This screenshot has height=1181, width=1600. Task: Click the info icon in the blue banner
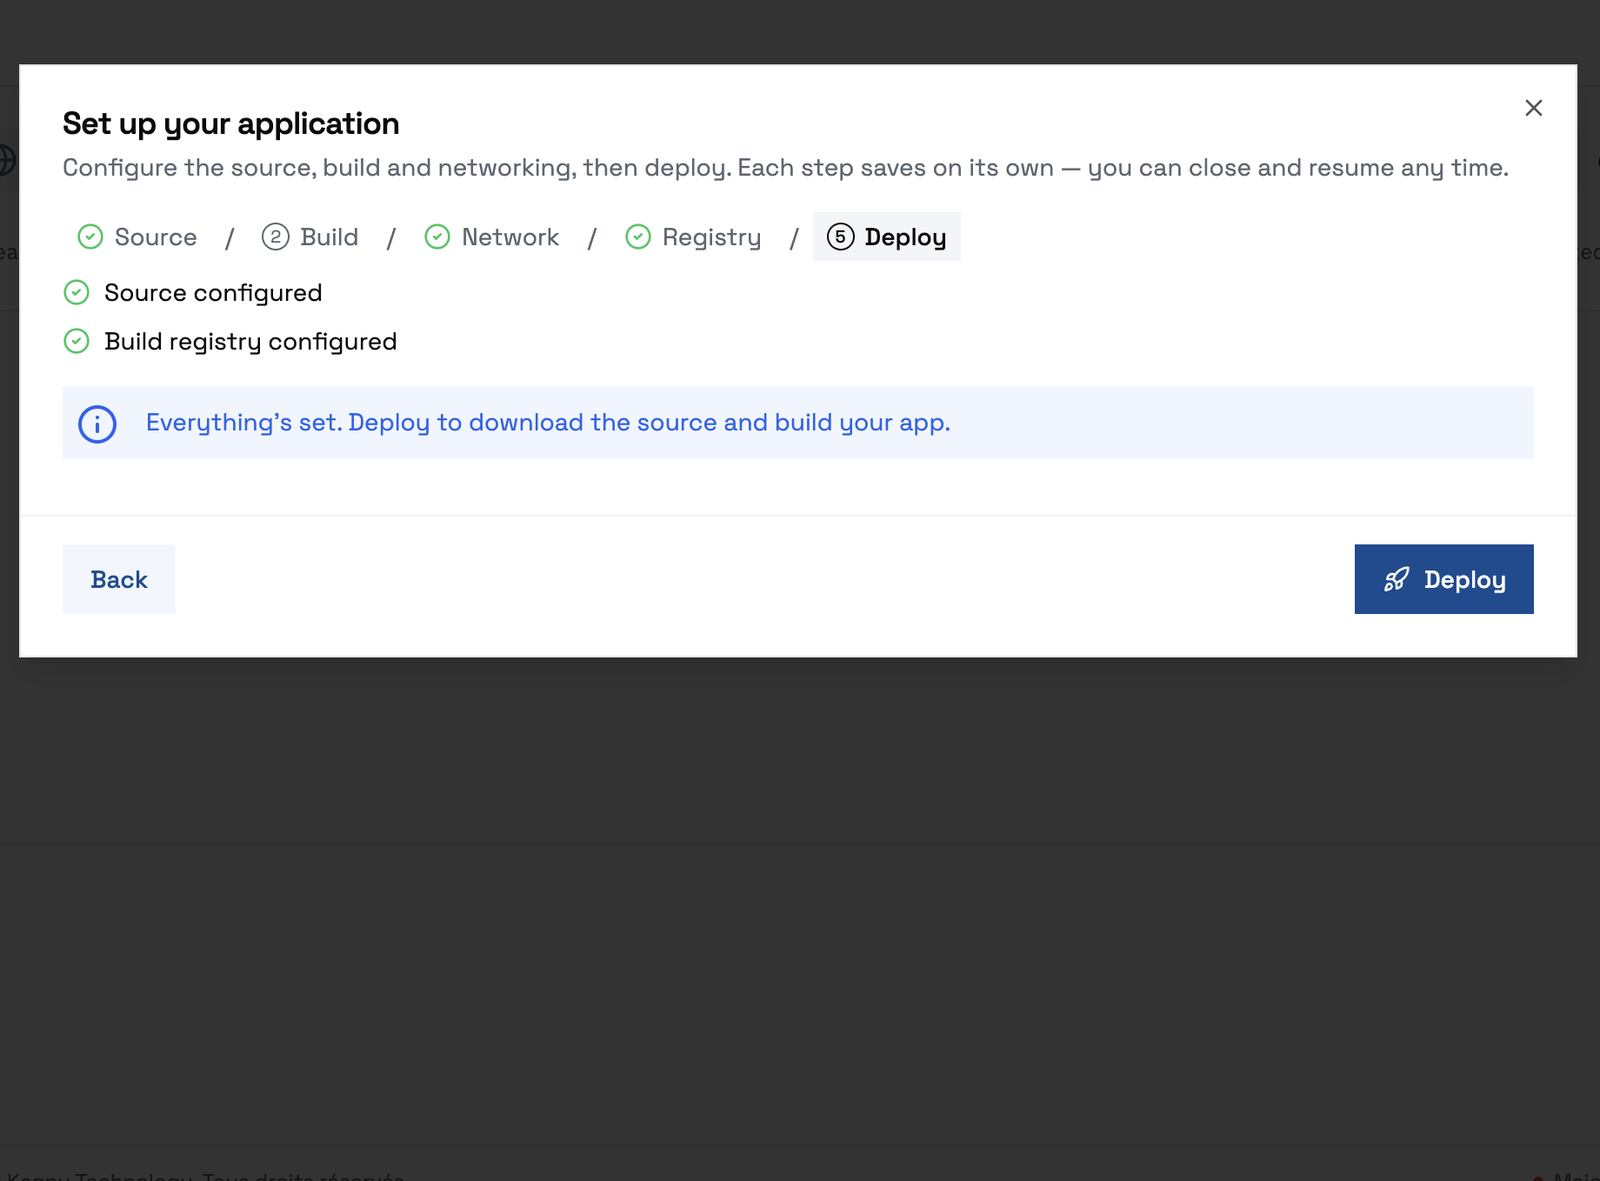coord(97,424)
